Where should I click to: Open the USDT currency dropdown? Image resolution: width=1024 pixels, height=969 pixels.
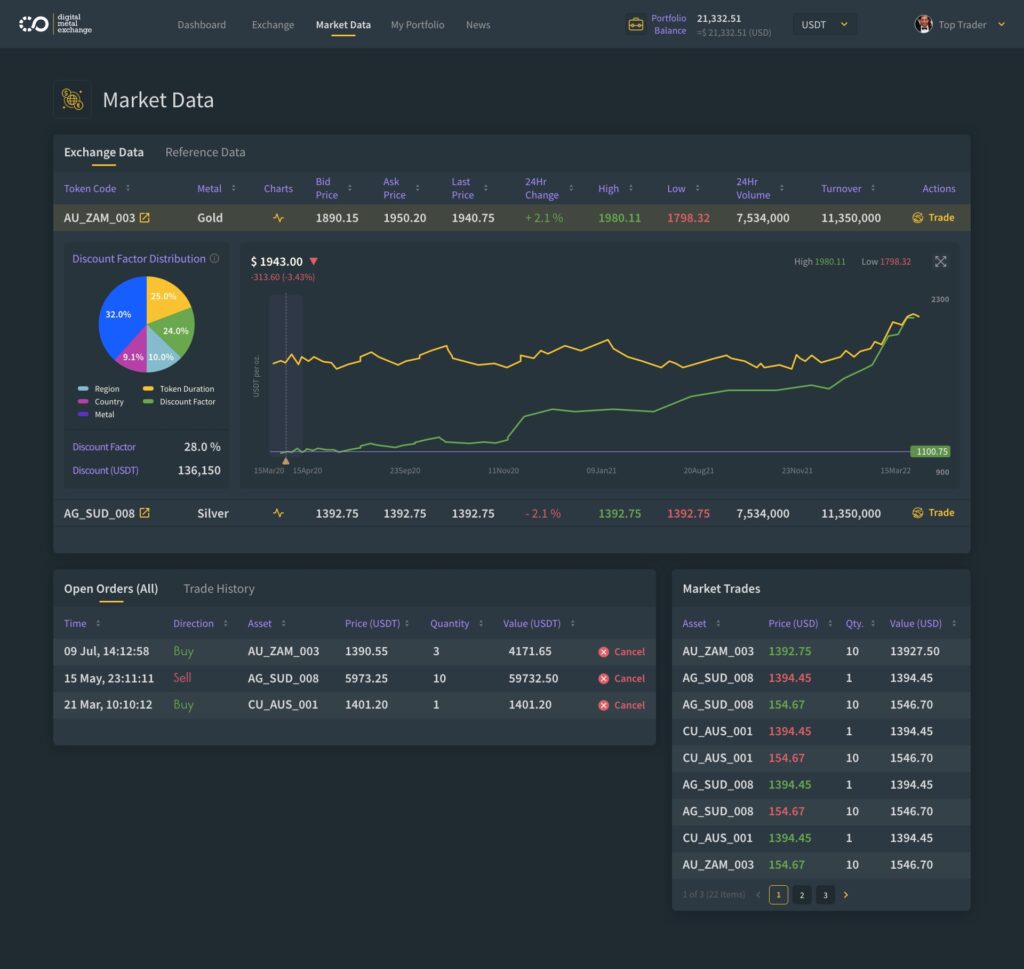click(824, 24)
